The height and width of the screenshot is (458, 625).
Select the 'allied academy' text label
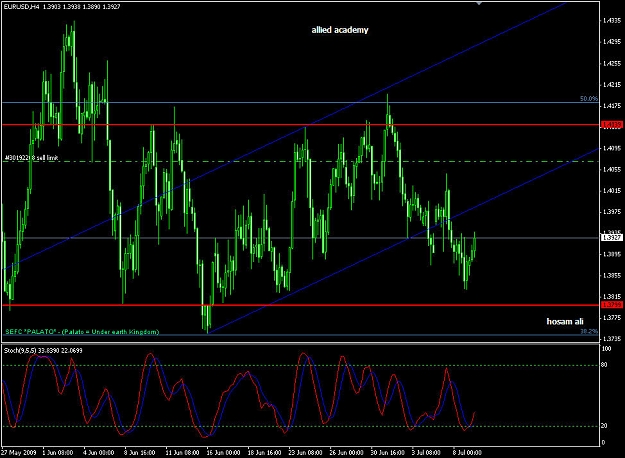(x=340, y=30)
